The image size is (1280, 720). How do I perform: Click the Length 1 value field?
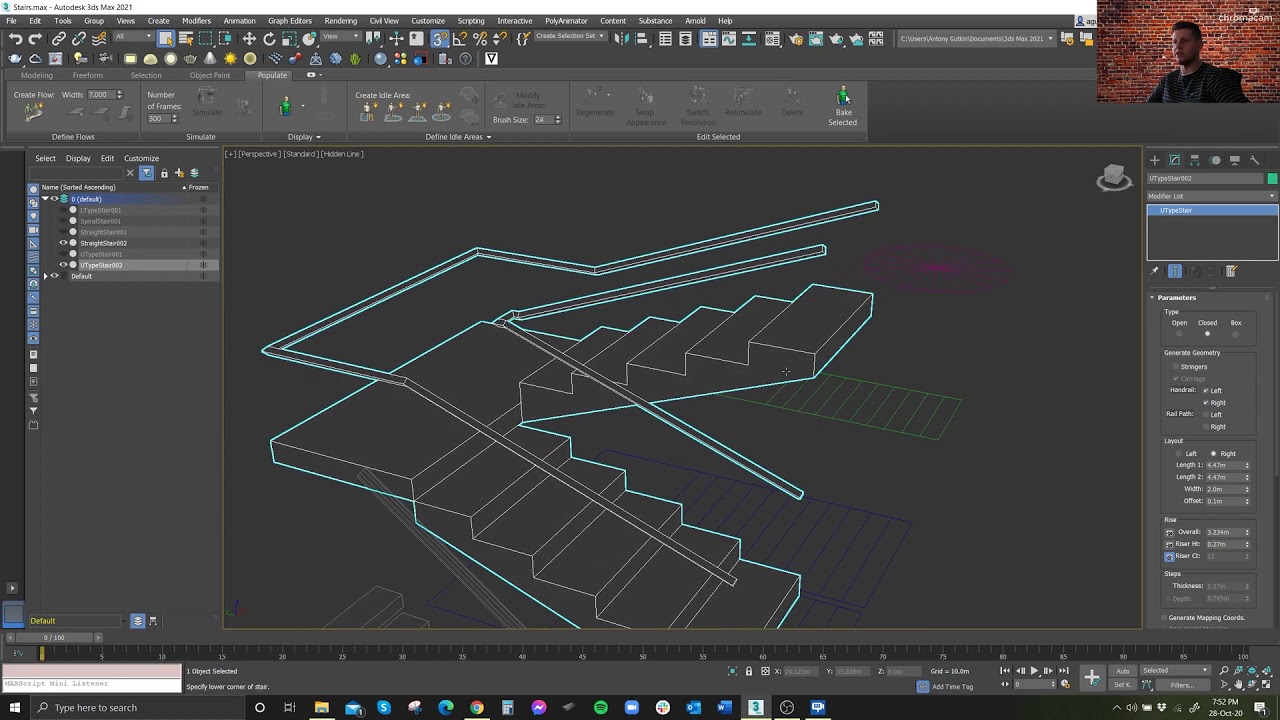(x=1223, y=465)
